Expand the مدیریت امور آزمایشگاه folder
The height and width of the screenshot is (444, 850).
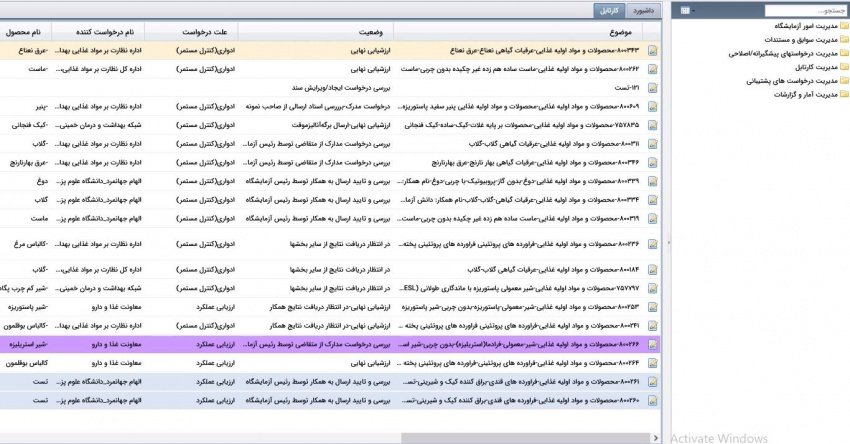point(844,25)
